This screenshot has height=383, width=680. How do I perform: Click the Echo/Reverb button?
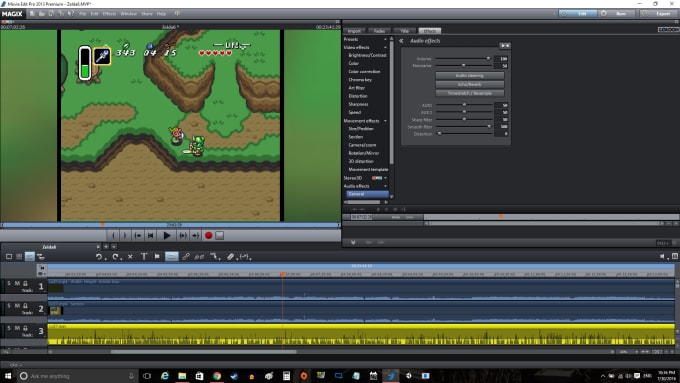(470, 84)
